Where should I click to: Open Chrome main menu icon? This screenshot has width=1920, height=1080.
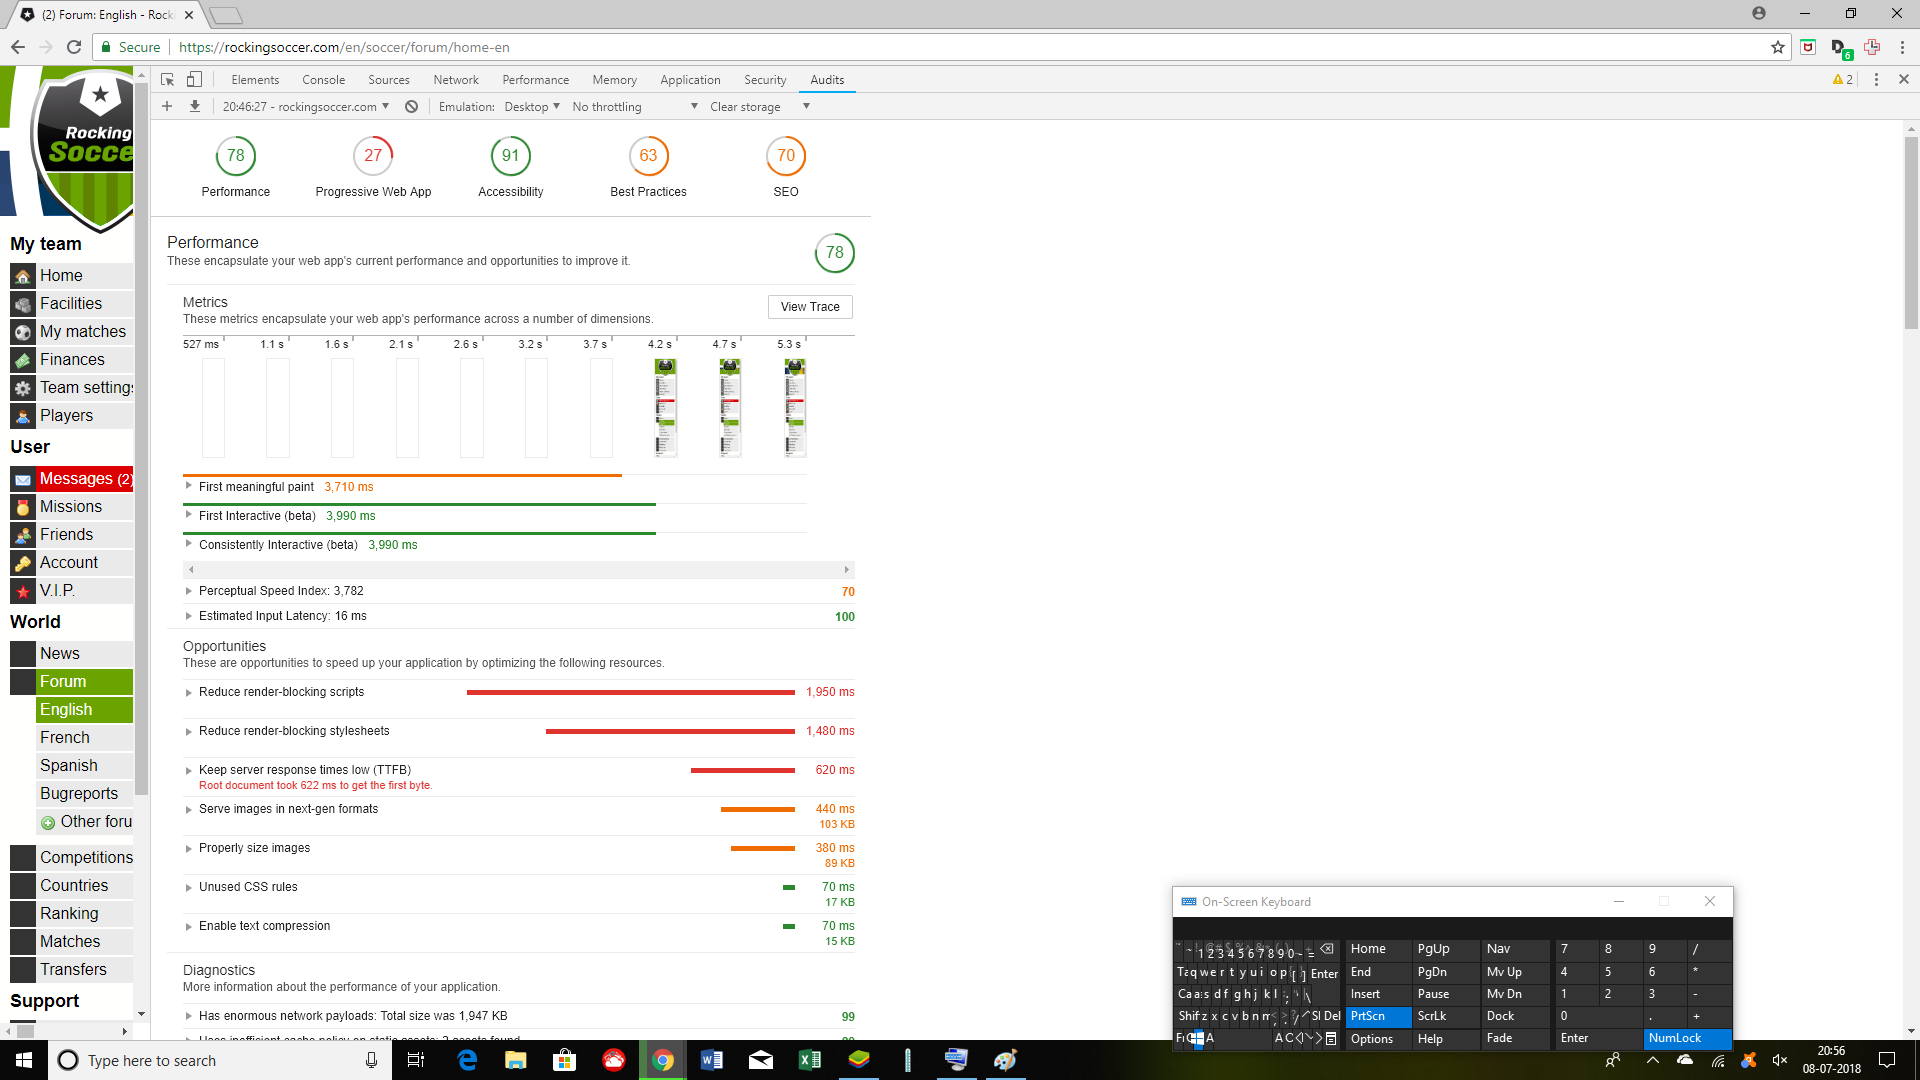click(1902, 47)
